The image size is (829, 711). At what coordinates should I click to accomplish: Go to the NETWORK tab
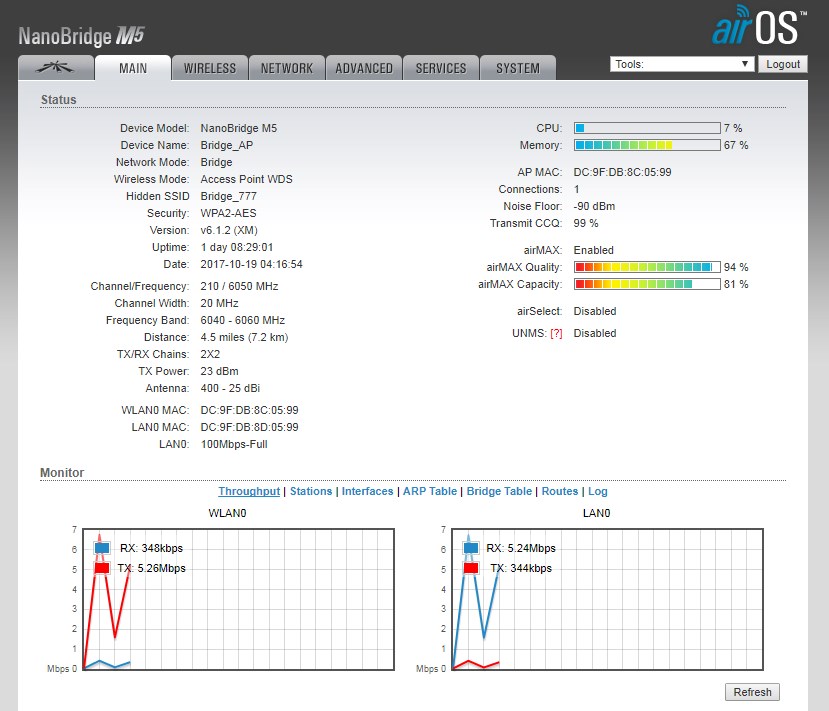287,68
